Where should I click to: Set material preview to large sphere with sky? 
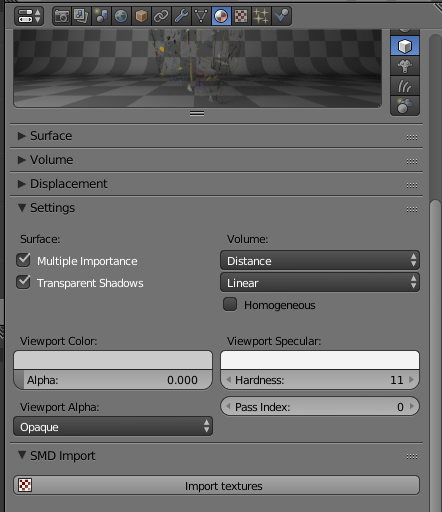coord(405,106)
